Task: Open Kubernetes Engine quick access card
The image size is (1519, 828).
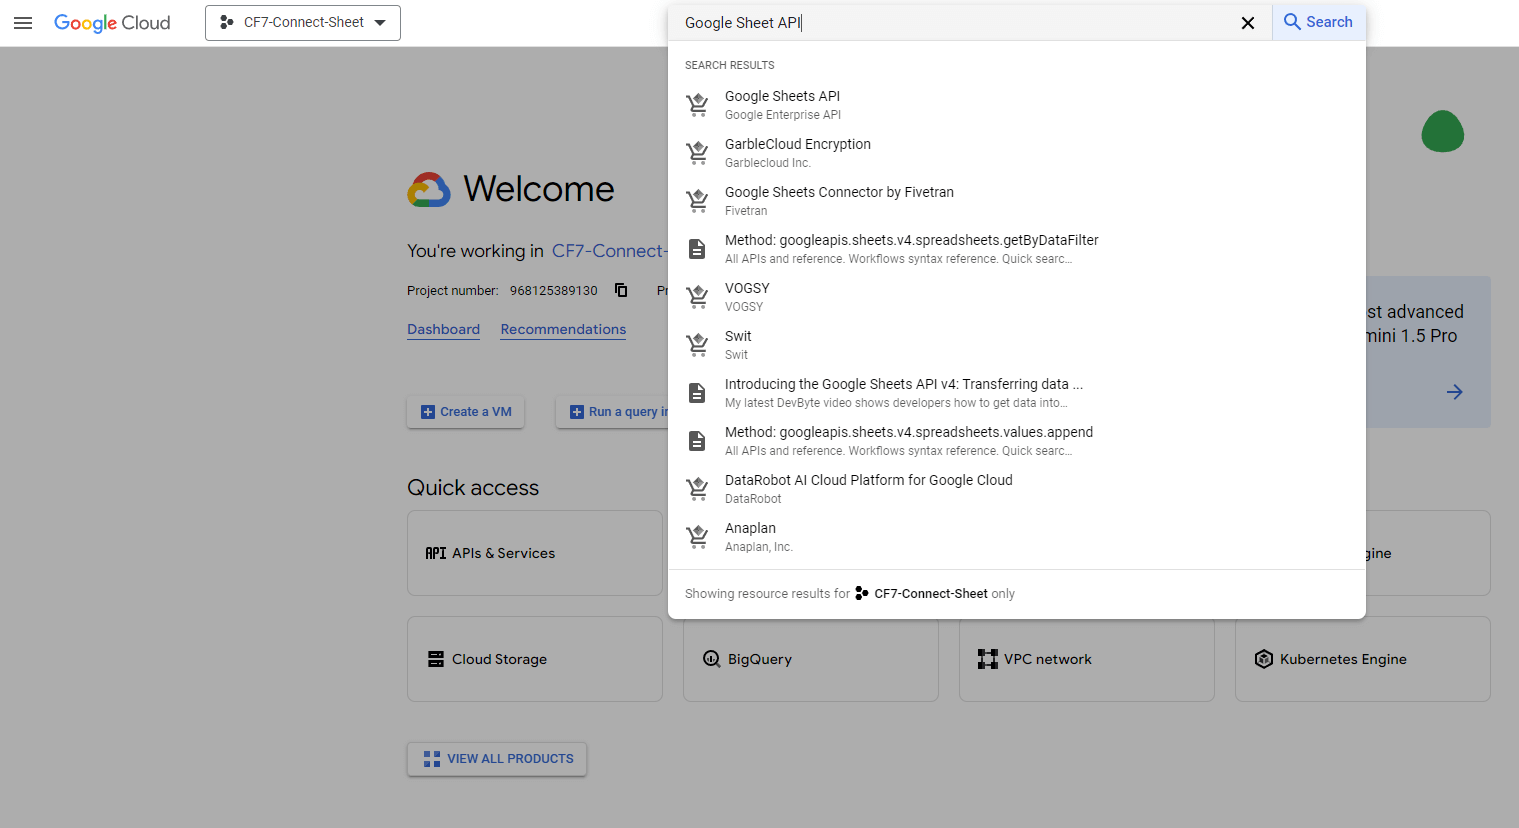Action: pyautogui.click(x=1363, y=659)
